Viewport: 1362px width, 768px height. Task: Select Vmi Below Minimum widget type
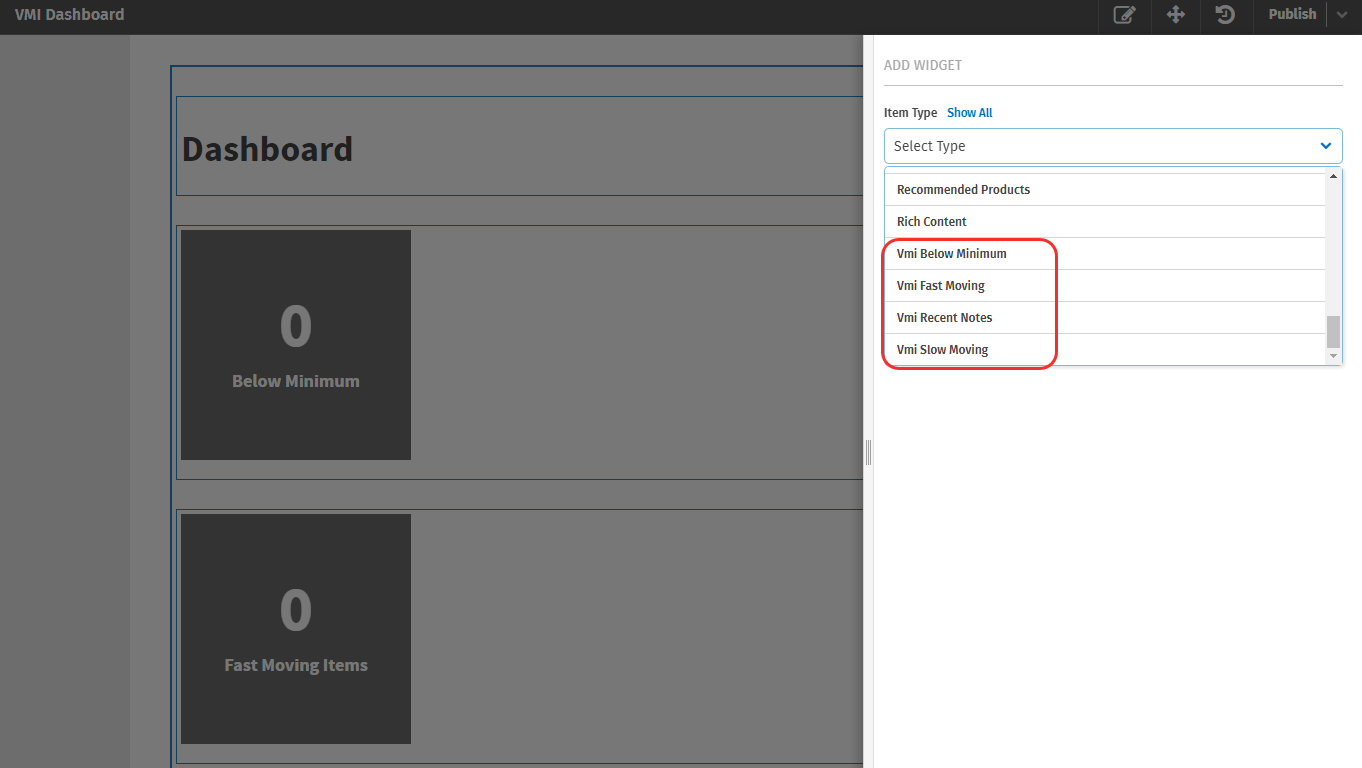coord(1105,254)
